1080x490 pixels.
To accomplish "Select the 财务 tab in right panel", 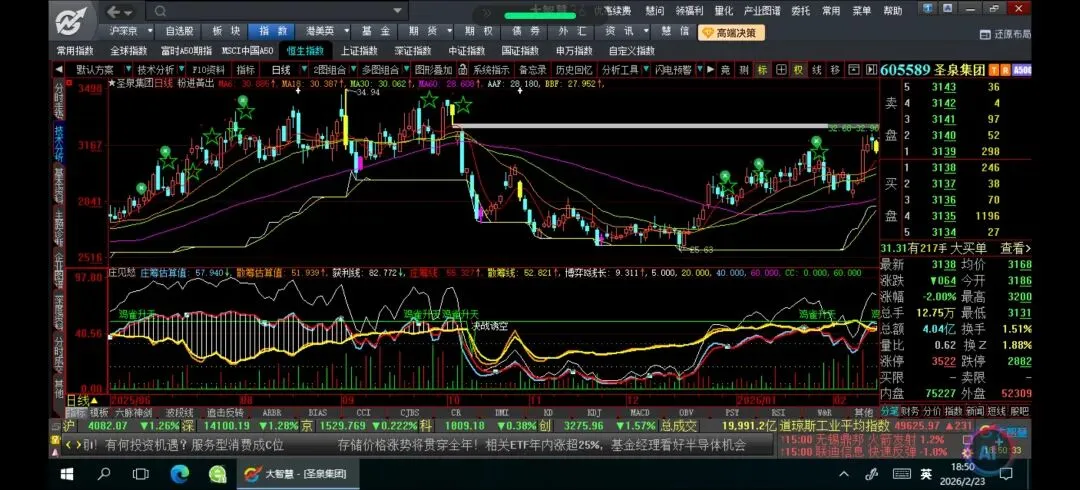I will pos(911,411).
